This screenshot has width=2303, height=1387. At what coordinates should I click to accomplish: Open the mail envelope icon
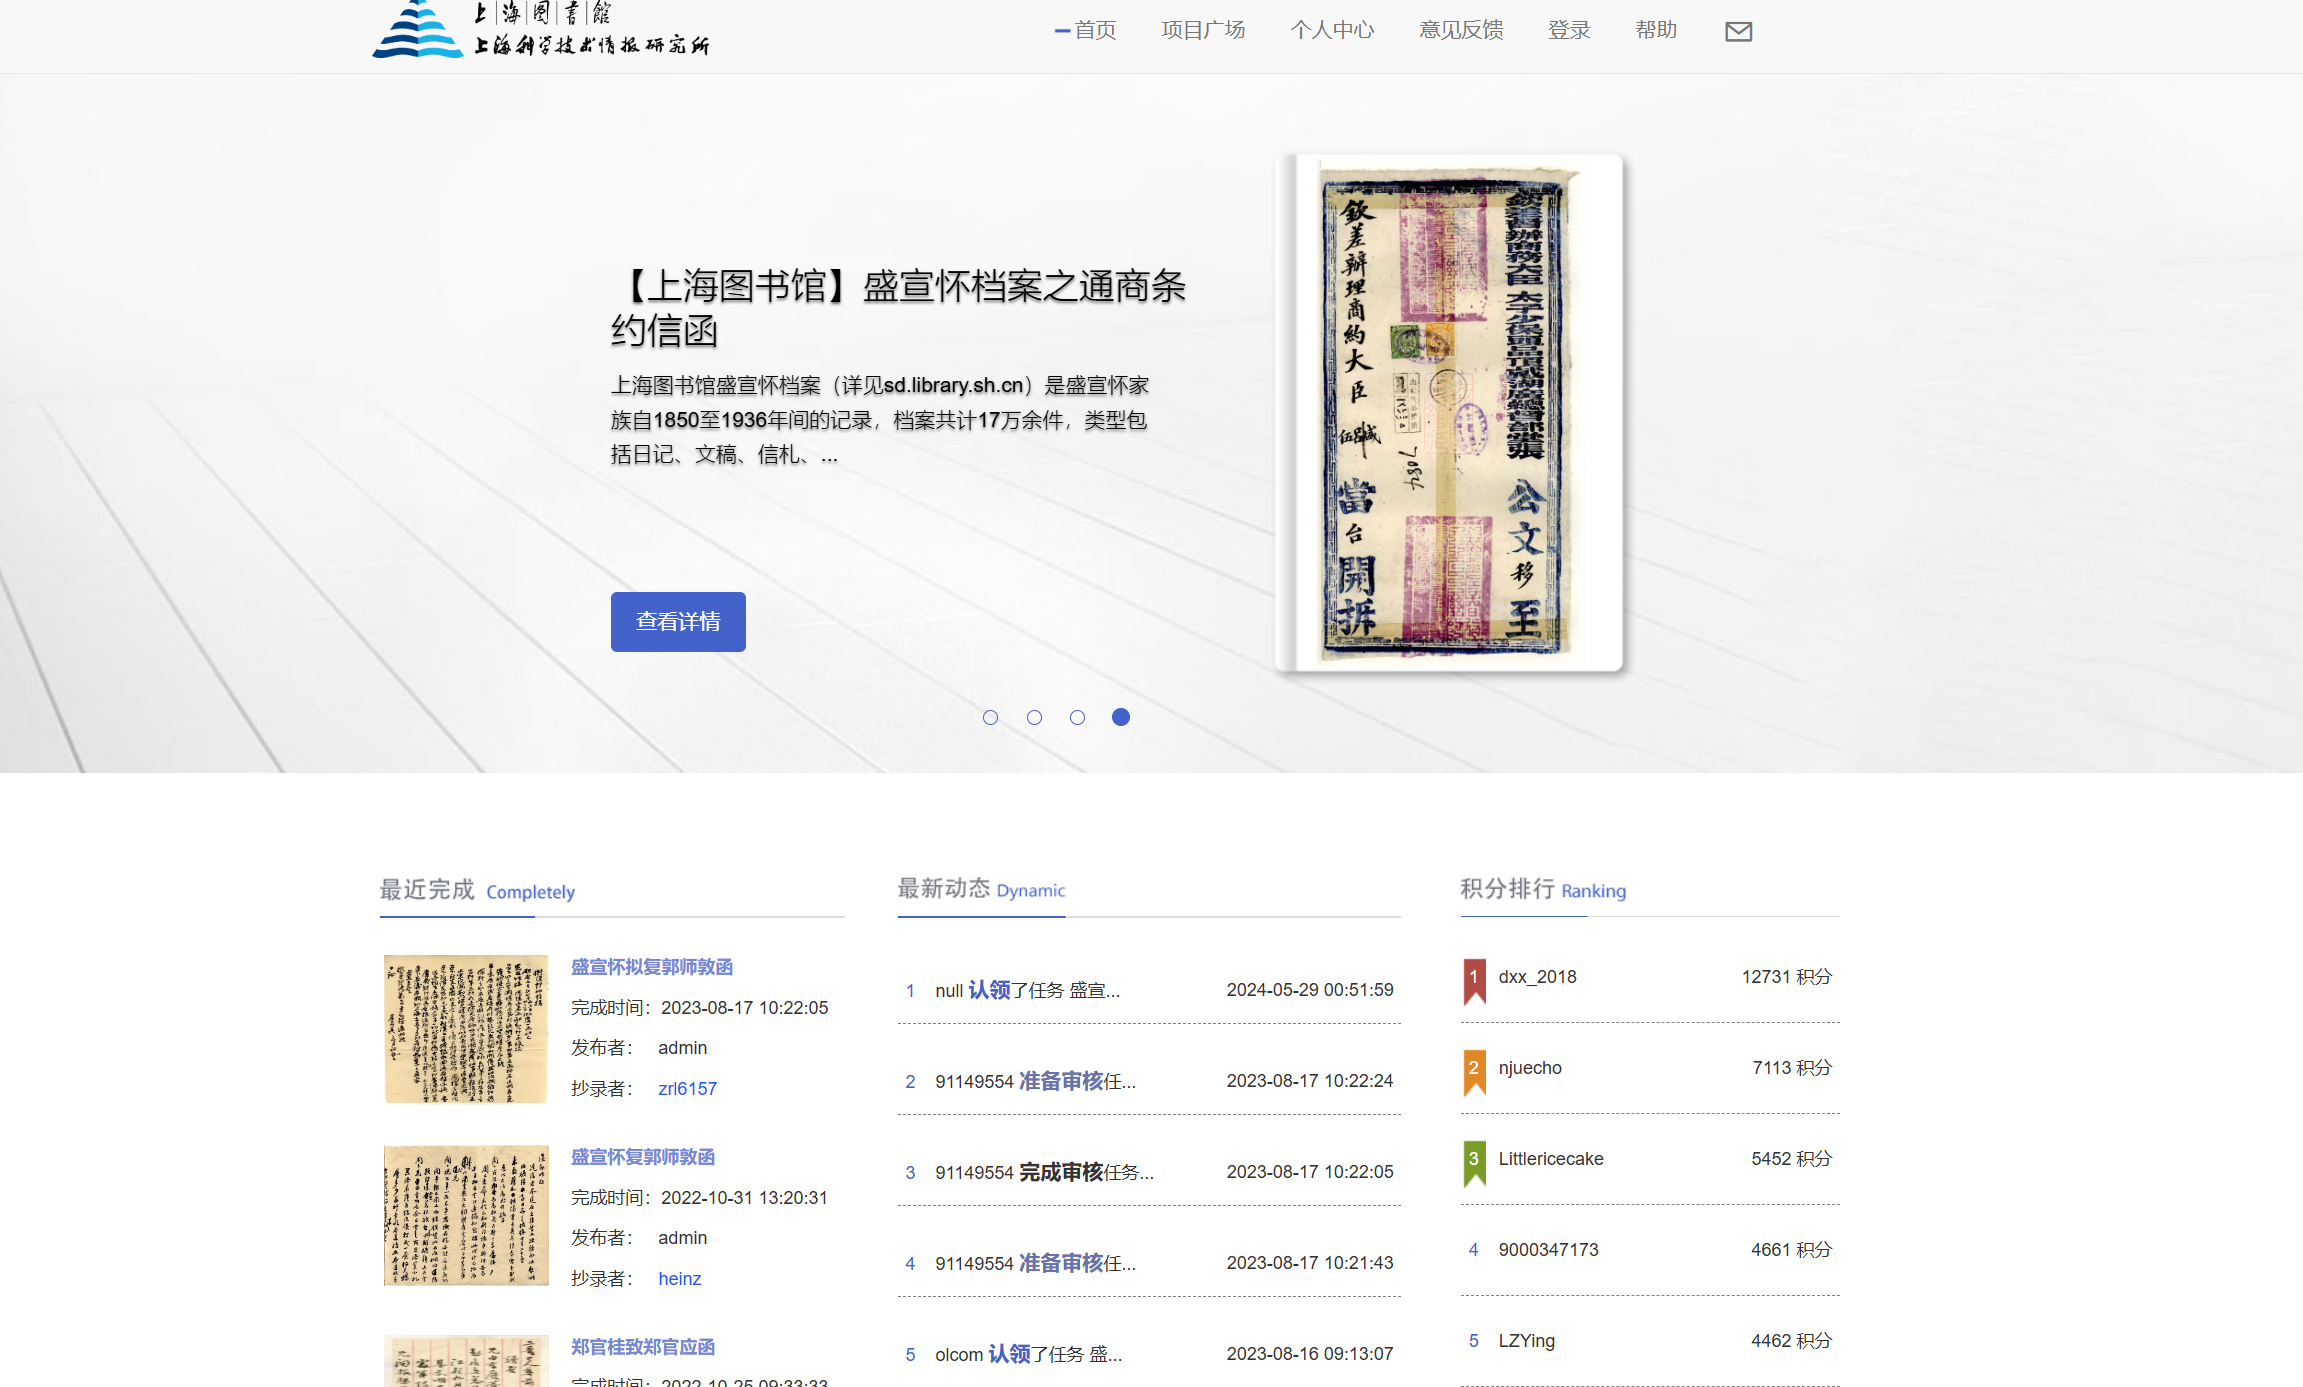point(1738,31)
